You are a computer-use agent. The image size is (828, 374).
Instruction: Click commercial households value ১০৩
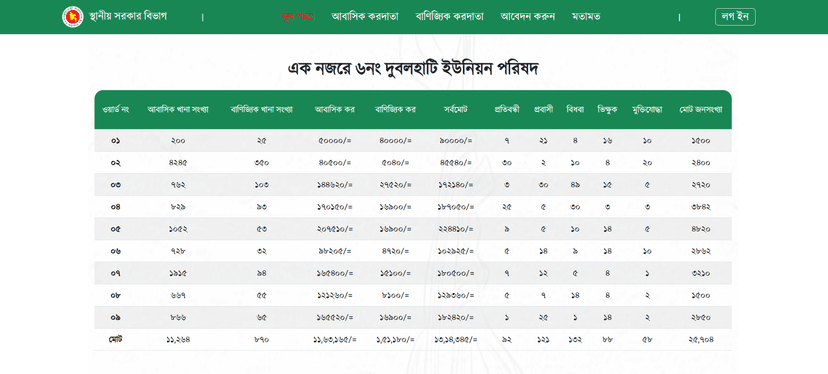click(x=262, y=185)
